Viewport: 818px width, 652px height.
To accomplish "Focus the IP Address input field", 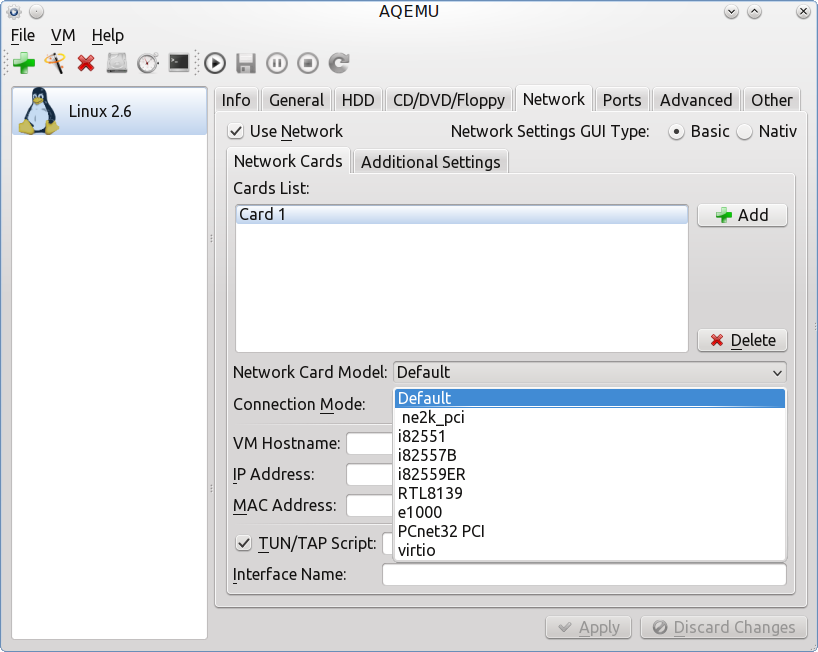I will (370, 475).
